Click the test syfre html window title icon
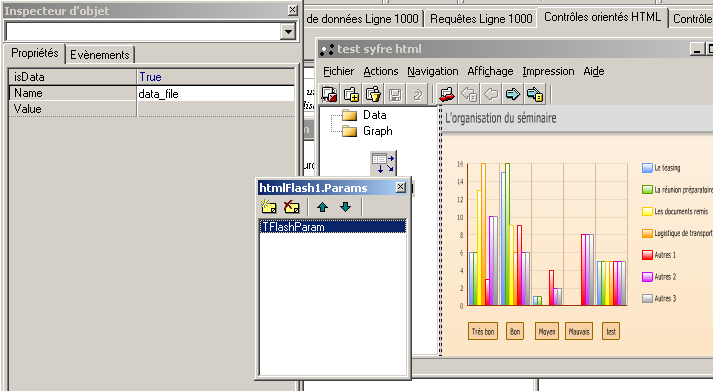713x391 pixels. coord(326,49)
